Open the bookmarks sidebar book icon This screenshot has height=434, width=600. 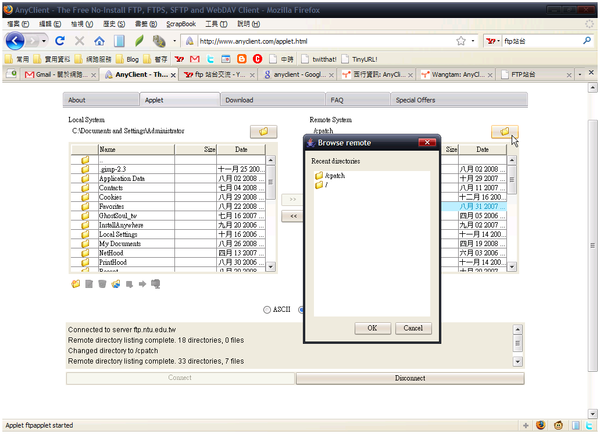(x=119, y=41)
